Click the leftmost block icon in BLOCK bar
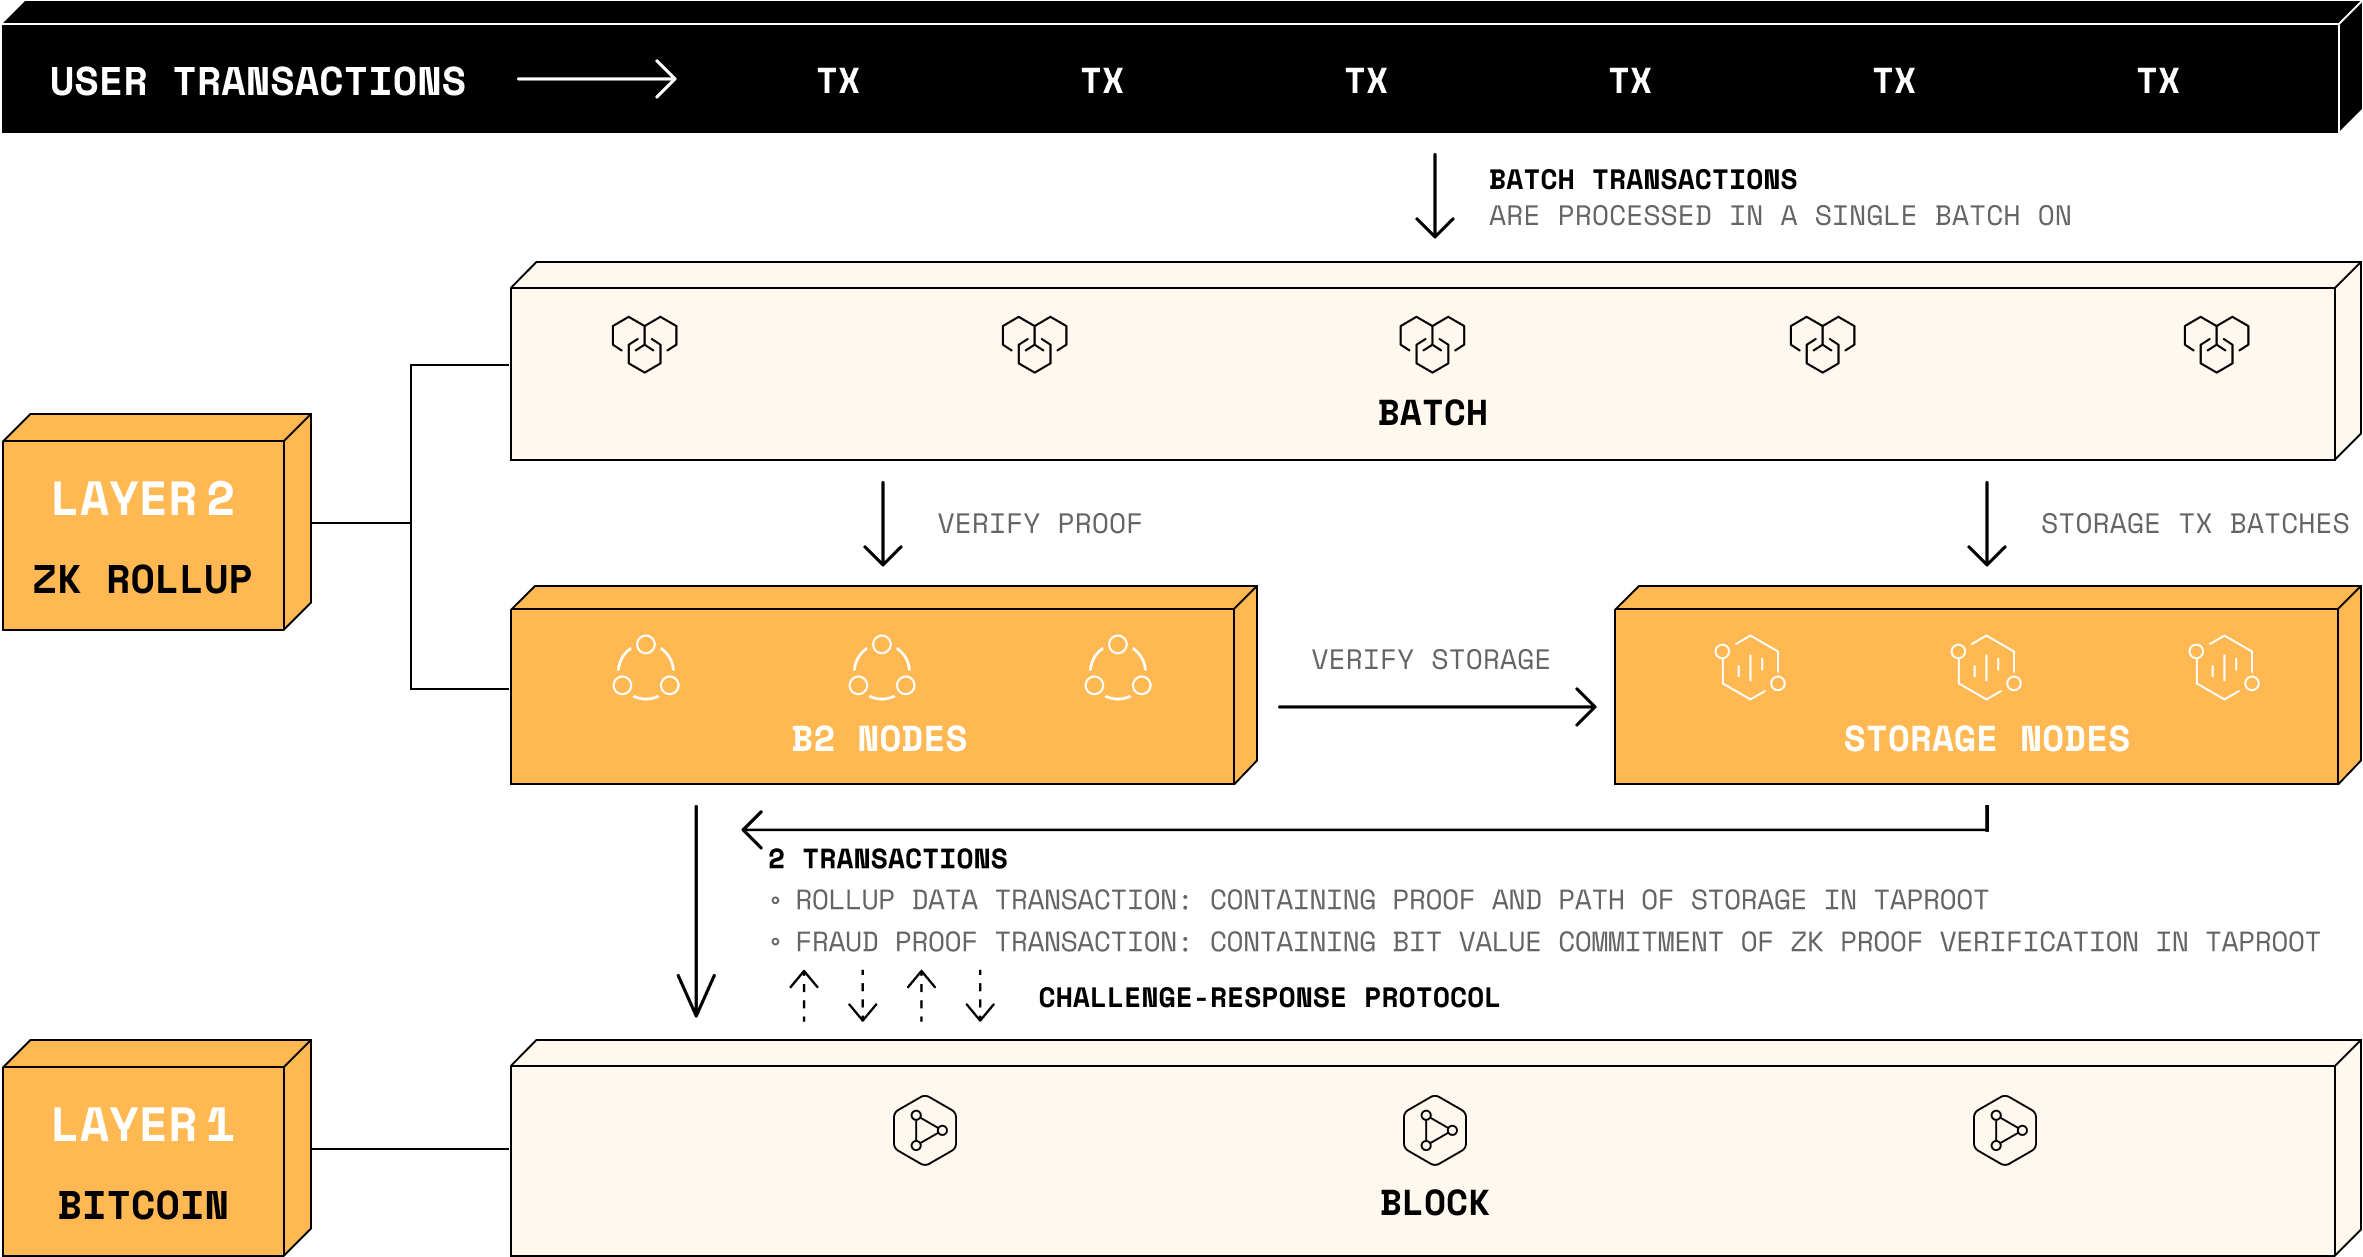 (925, 1130)
